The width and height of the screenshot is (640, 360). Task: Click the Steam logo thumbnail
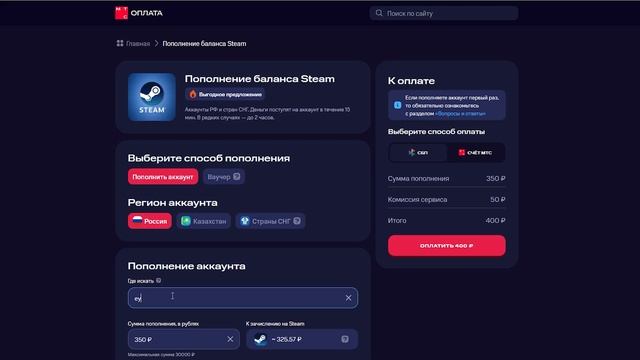(151, 97)
